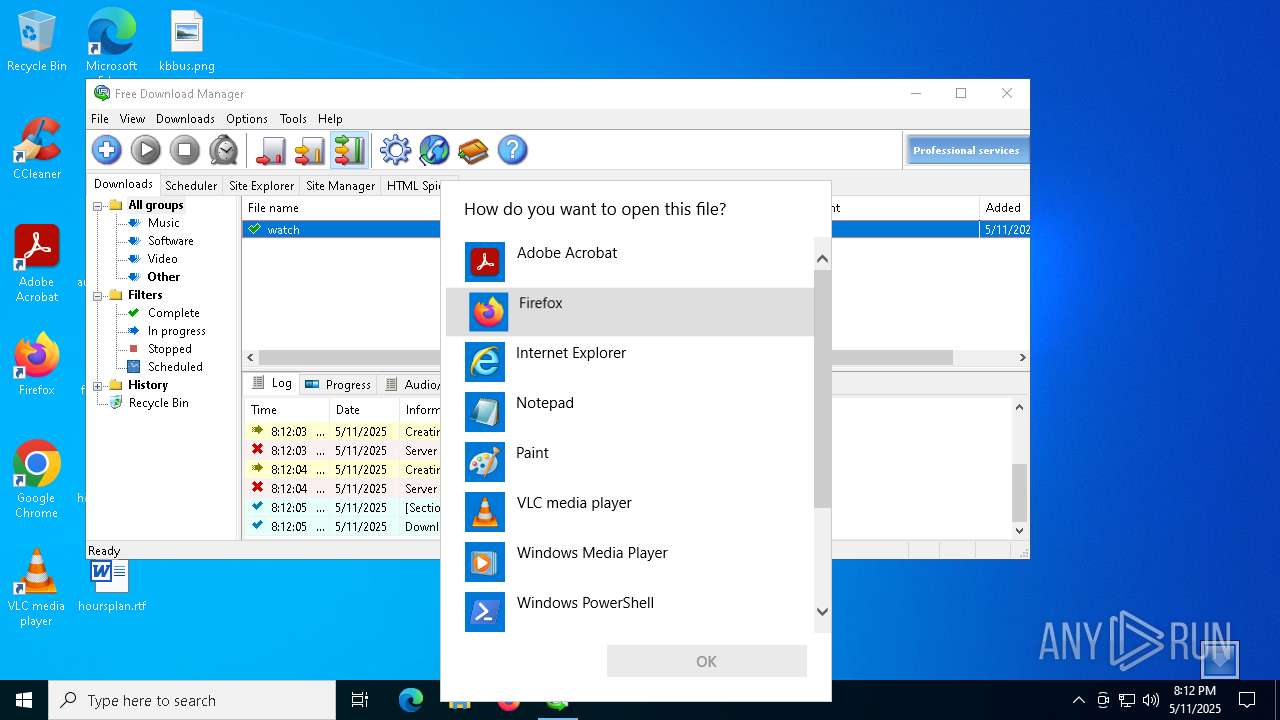
Task: Open the Options menu
Action: [x=246, y=118]
